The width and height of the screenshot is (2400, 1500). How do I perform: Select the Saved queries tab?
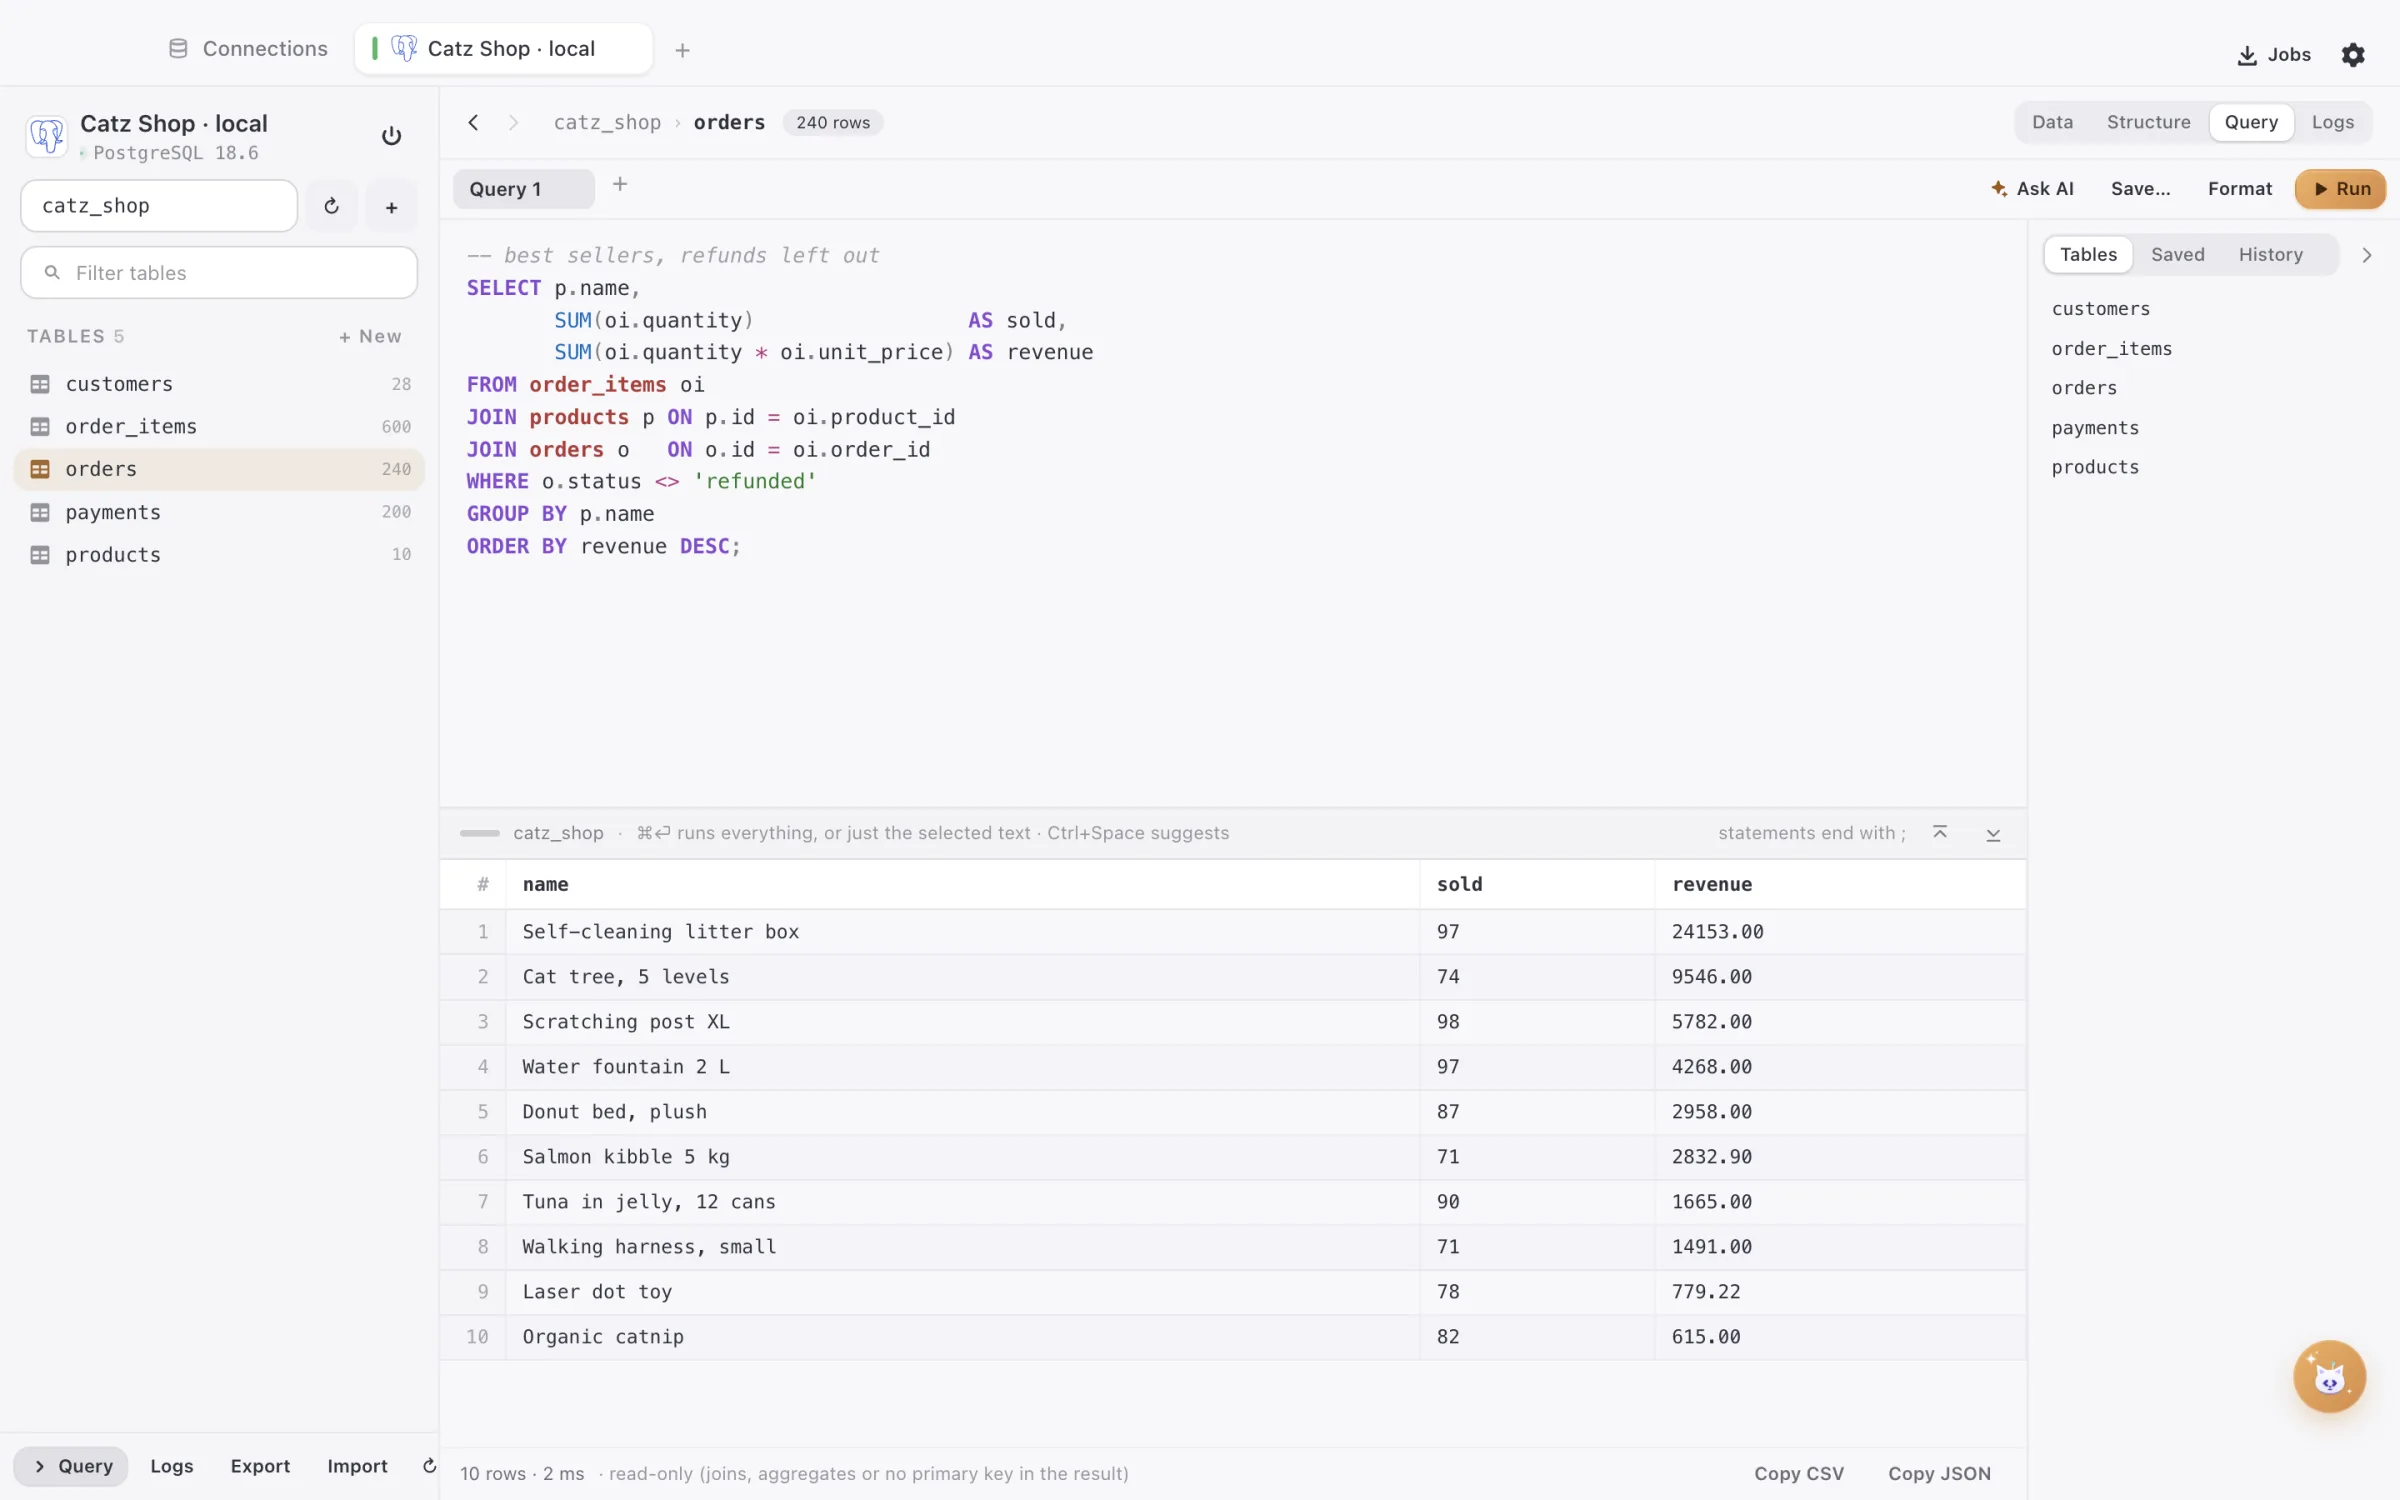[x=2177, y=255]
